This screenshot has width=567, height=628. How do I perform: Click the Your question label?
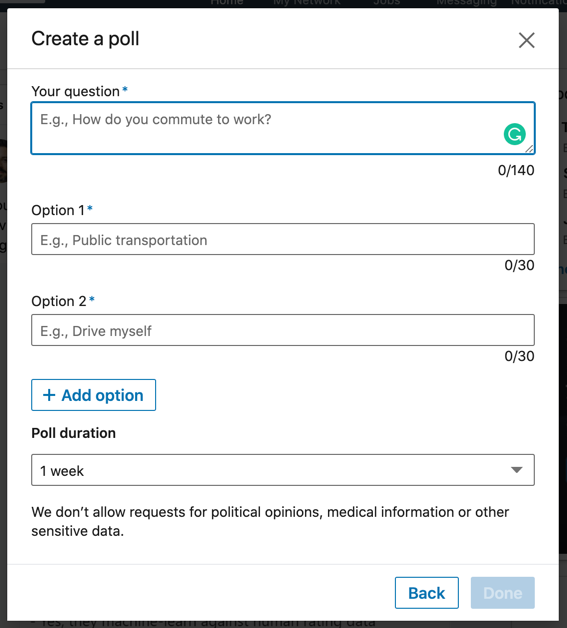pyautogui.click(x=75, y=91)
